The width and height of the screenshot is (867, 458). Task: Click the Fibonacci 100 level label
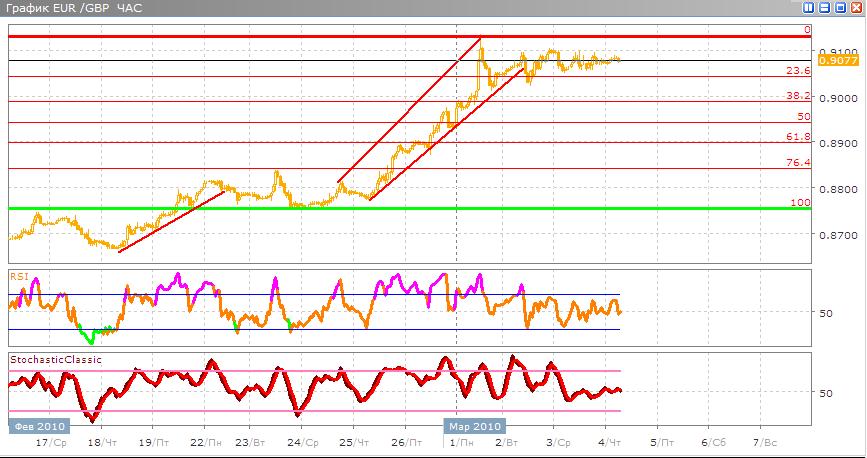(801, 202)
